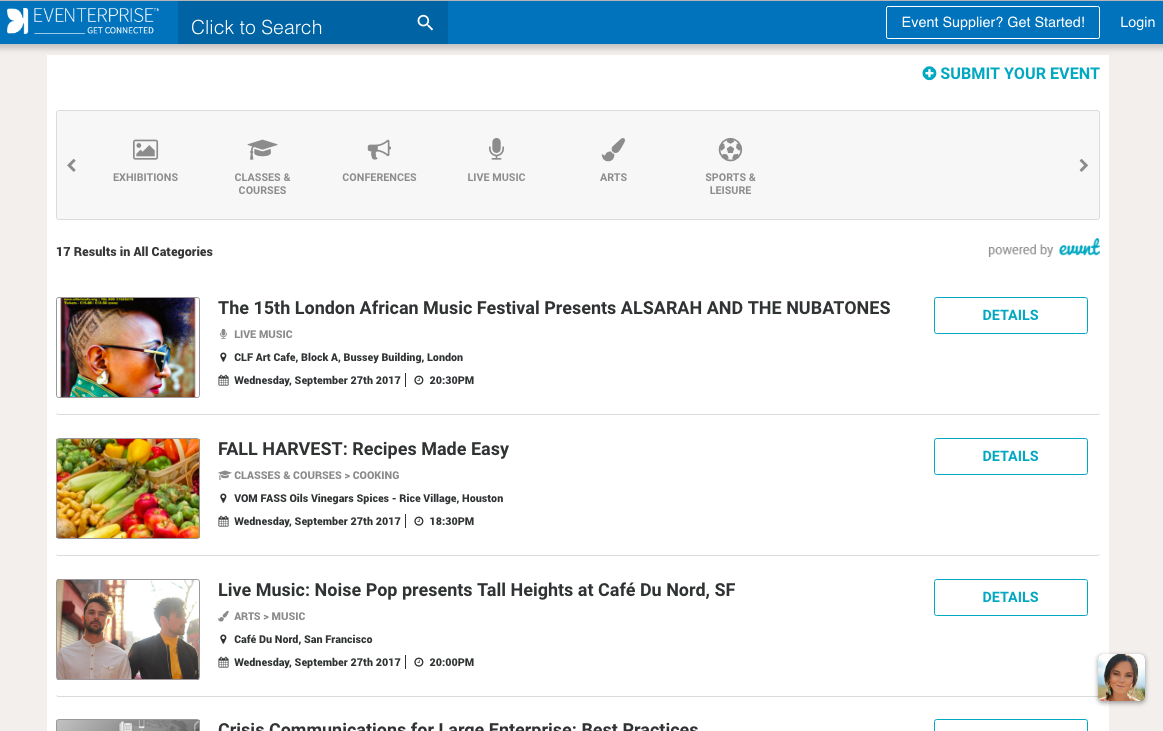Click 17 Results in All Categories text

[134, 252]
